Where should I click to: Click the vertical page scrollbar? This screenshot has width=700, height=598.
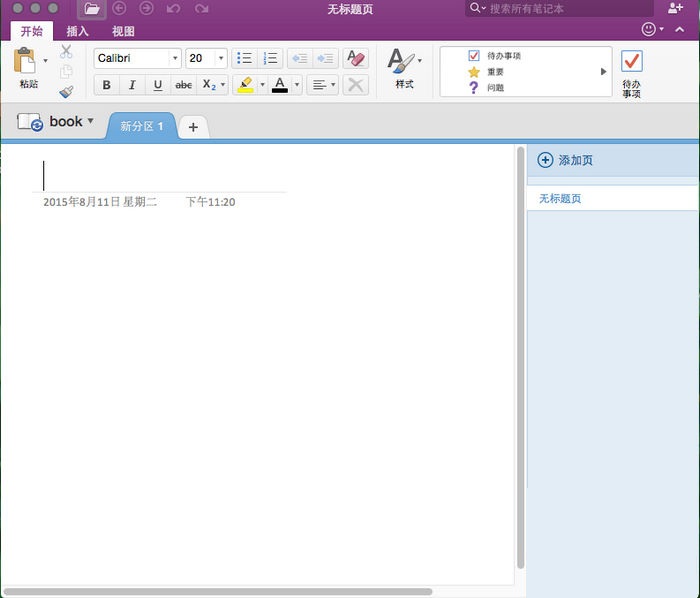[x=520, y=357]
